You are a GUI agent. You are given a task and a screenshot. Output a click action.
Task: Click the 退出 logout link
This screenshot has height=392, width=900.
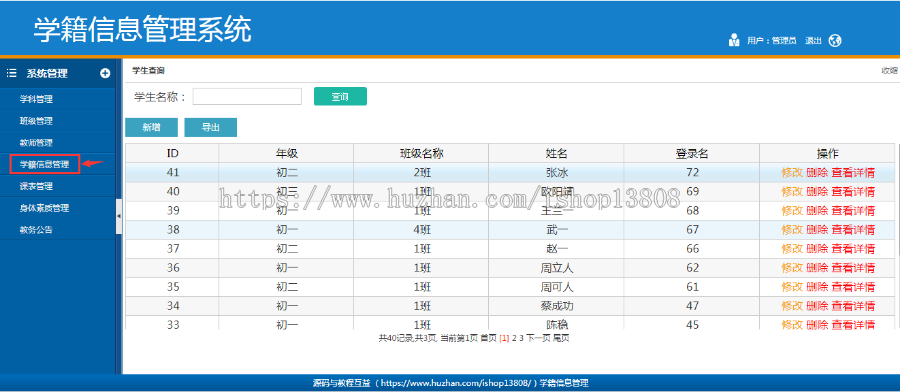(x=813, y=41)
